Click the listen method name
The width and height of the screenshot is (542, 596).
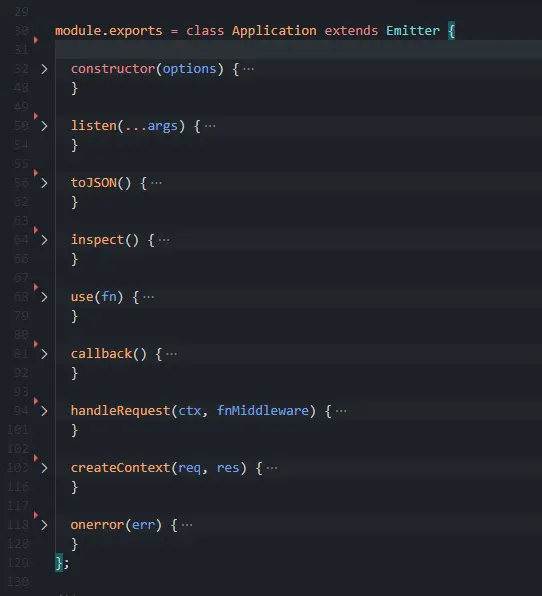point(94,125)
